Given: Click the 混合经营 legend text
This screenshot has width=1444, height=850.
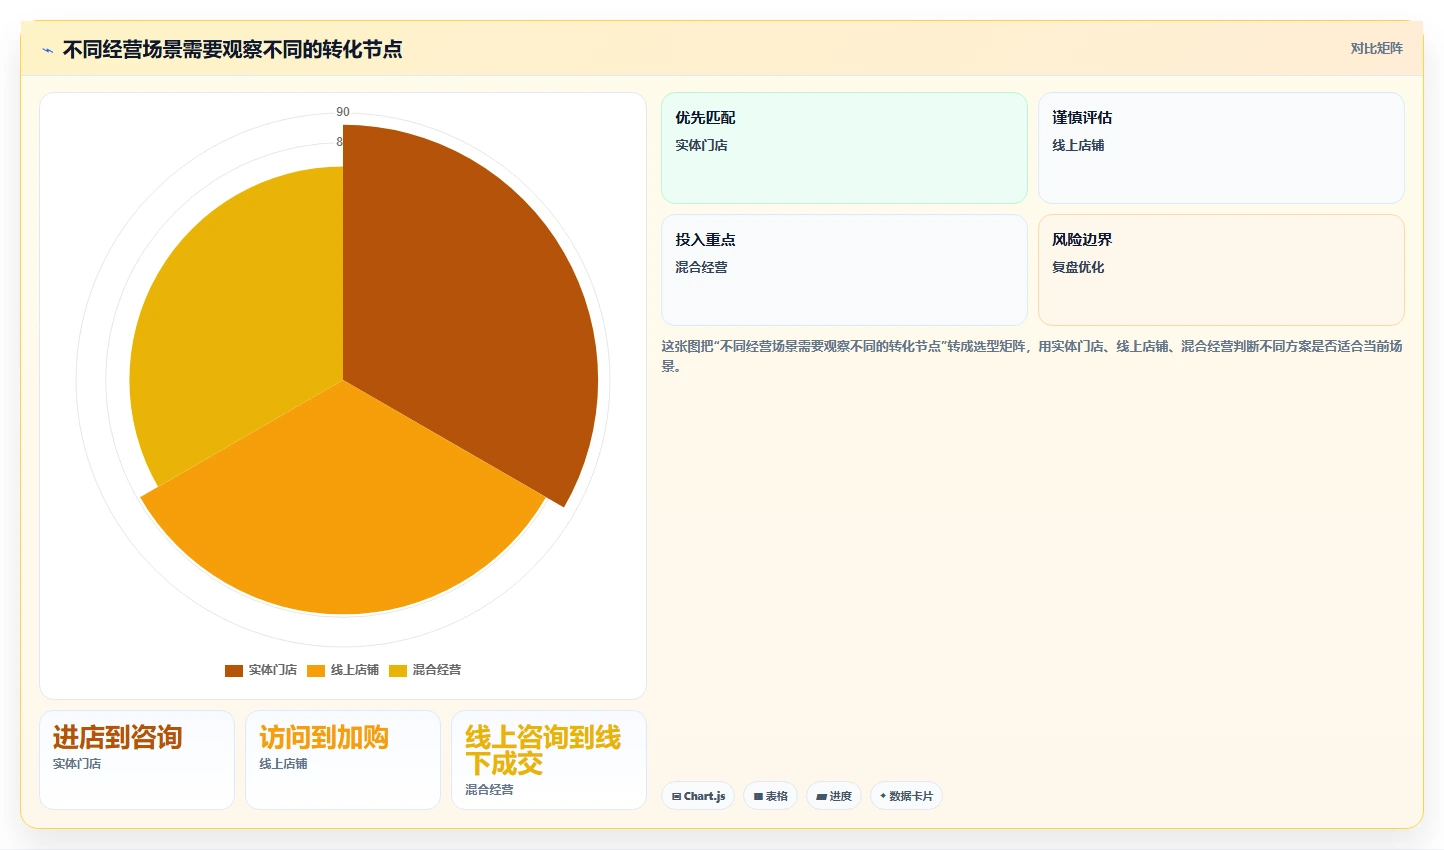Looking at the screenshot, I should click(x=437, y=670).
